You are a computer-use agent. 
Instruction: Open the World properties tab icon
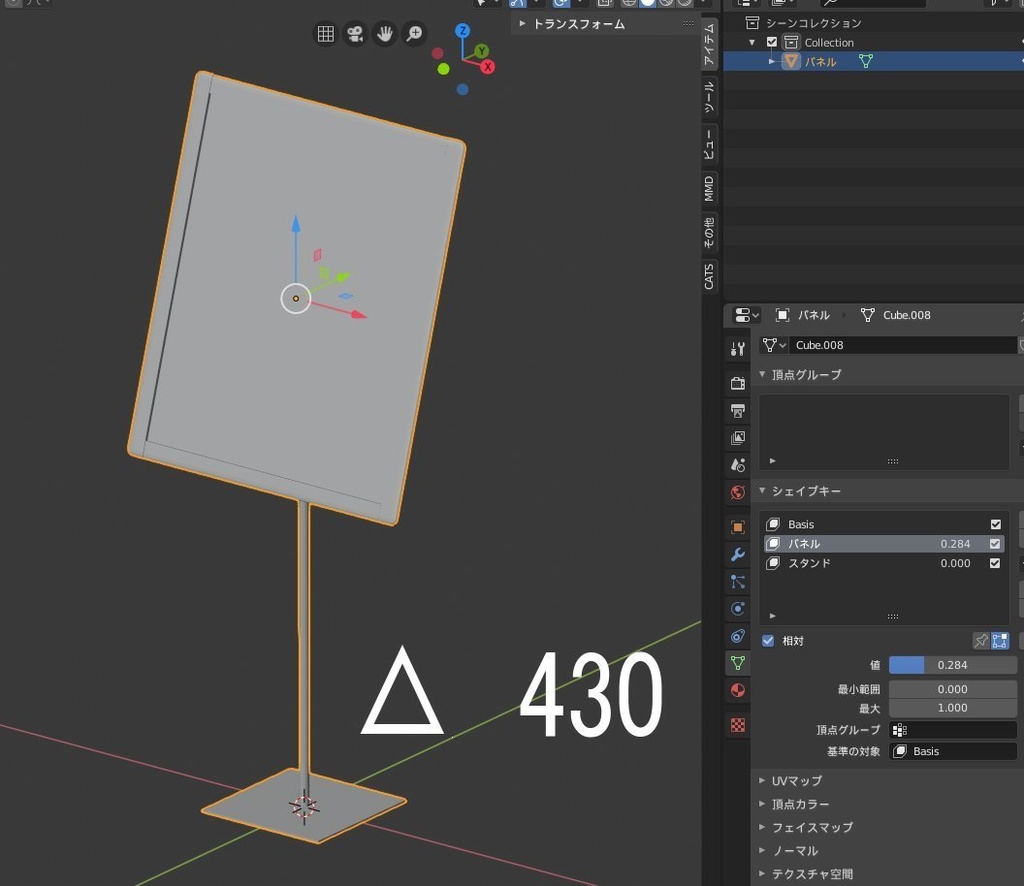pyautogui.click(x=738, y=492)
